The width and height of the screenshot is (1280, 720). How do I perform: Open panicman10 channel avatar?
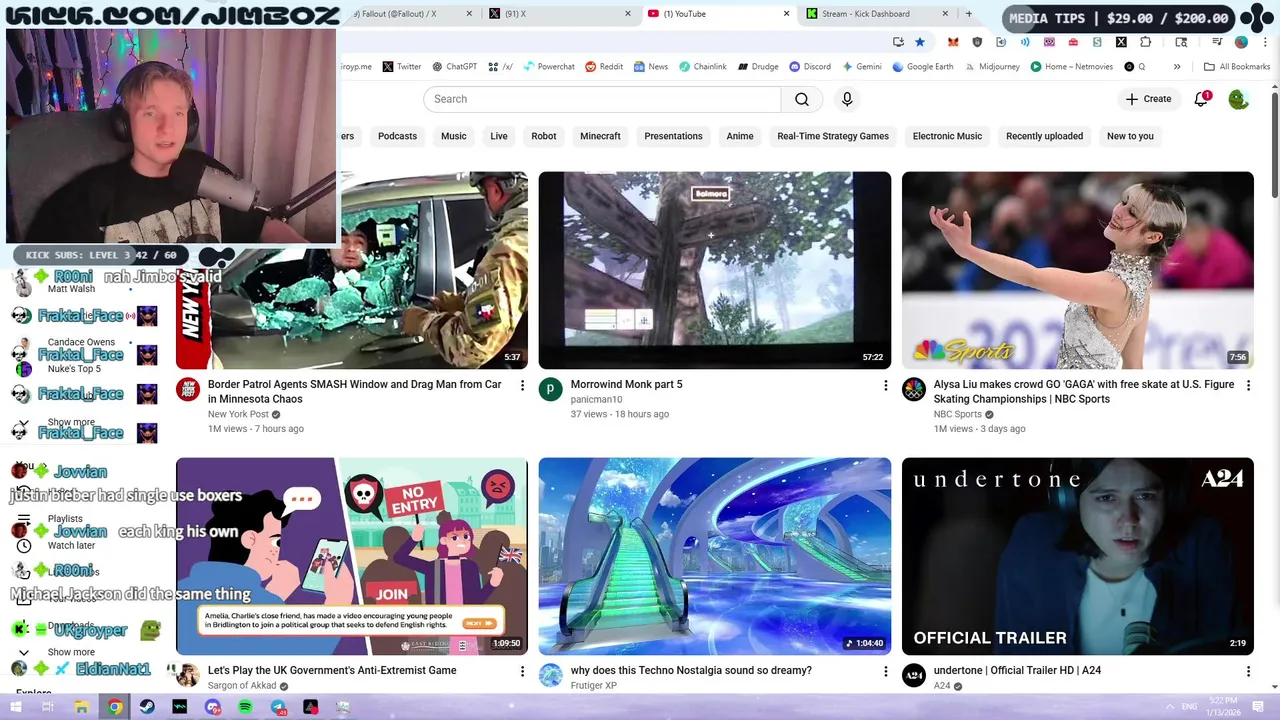[550, 390]
